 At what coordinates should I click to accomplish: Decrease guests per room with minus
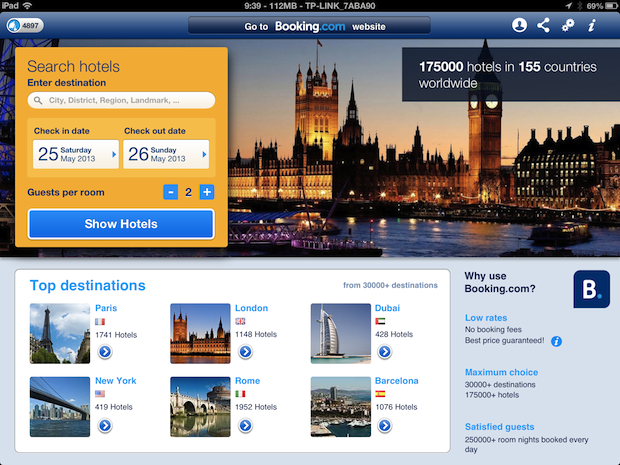tap(170, 192)
